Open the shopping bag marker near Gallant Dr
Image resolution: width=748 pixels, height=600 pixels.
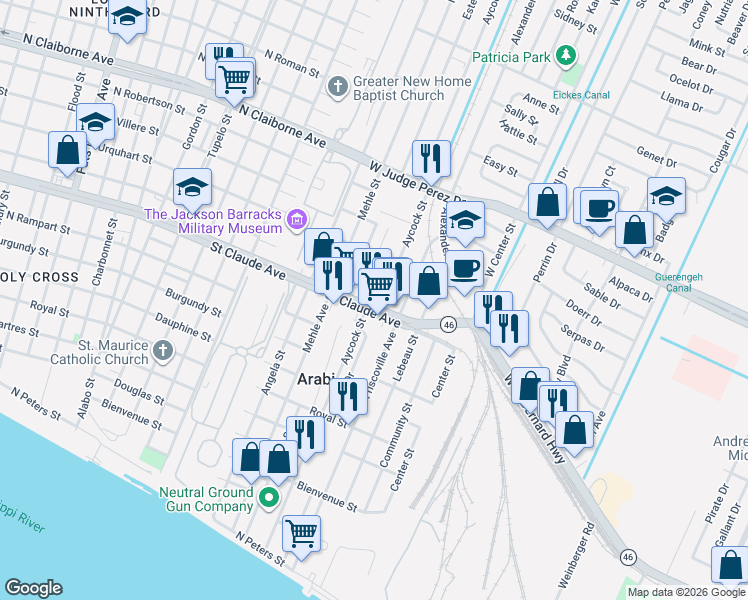(x=730, y=566)
